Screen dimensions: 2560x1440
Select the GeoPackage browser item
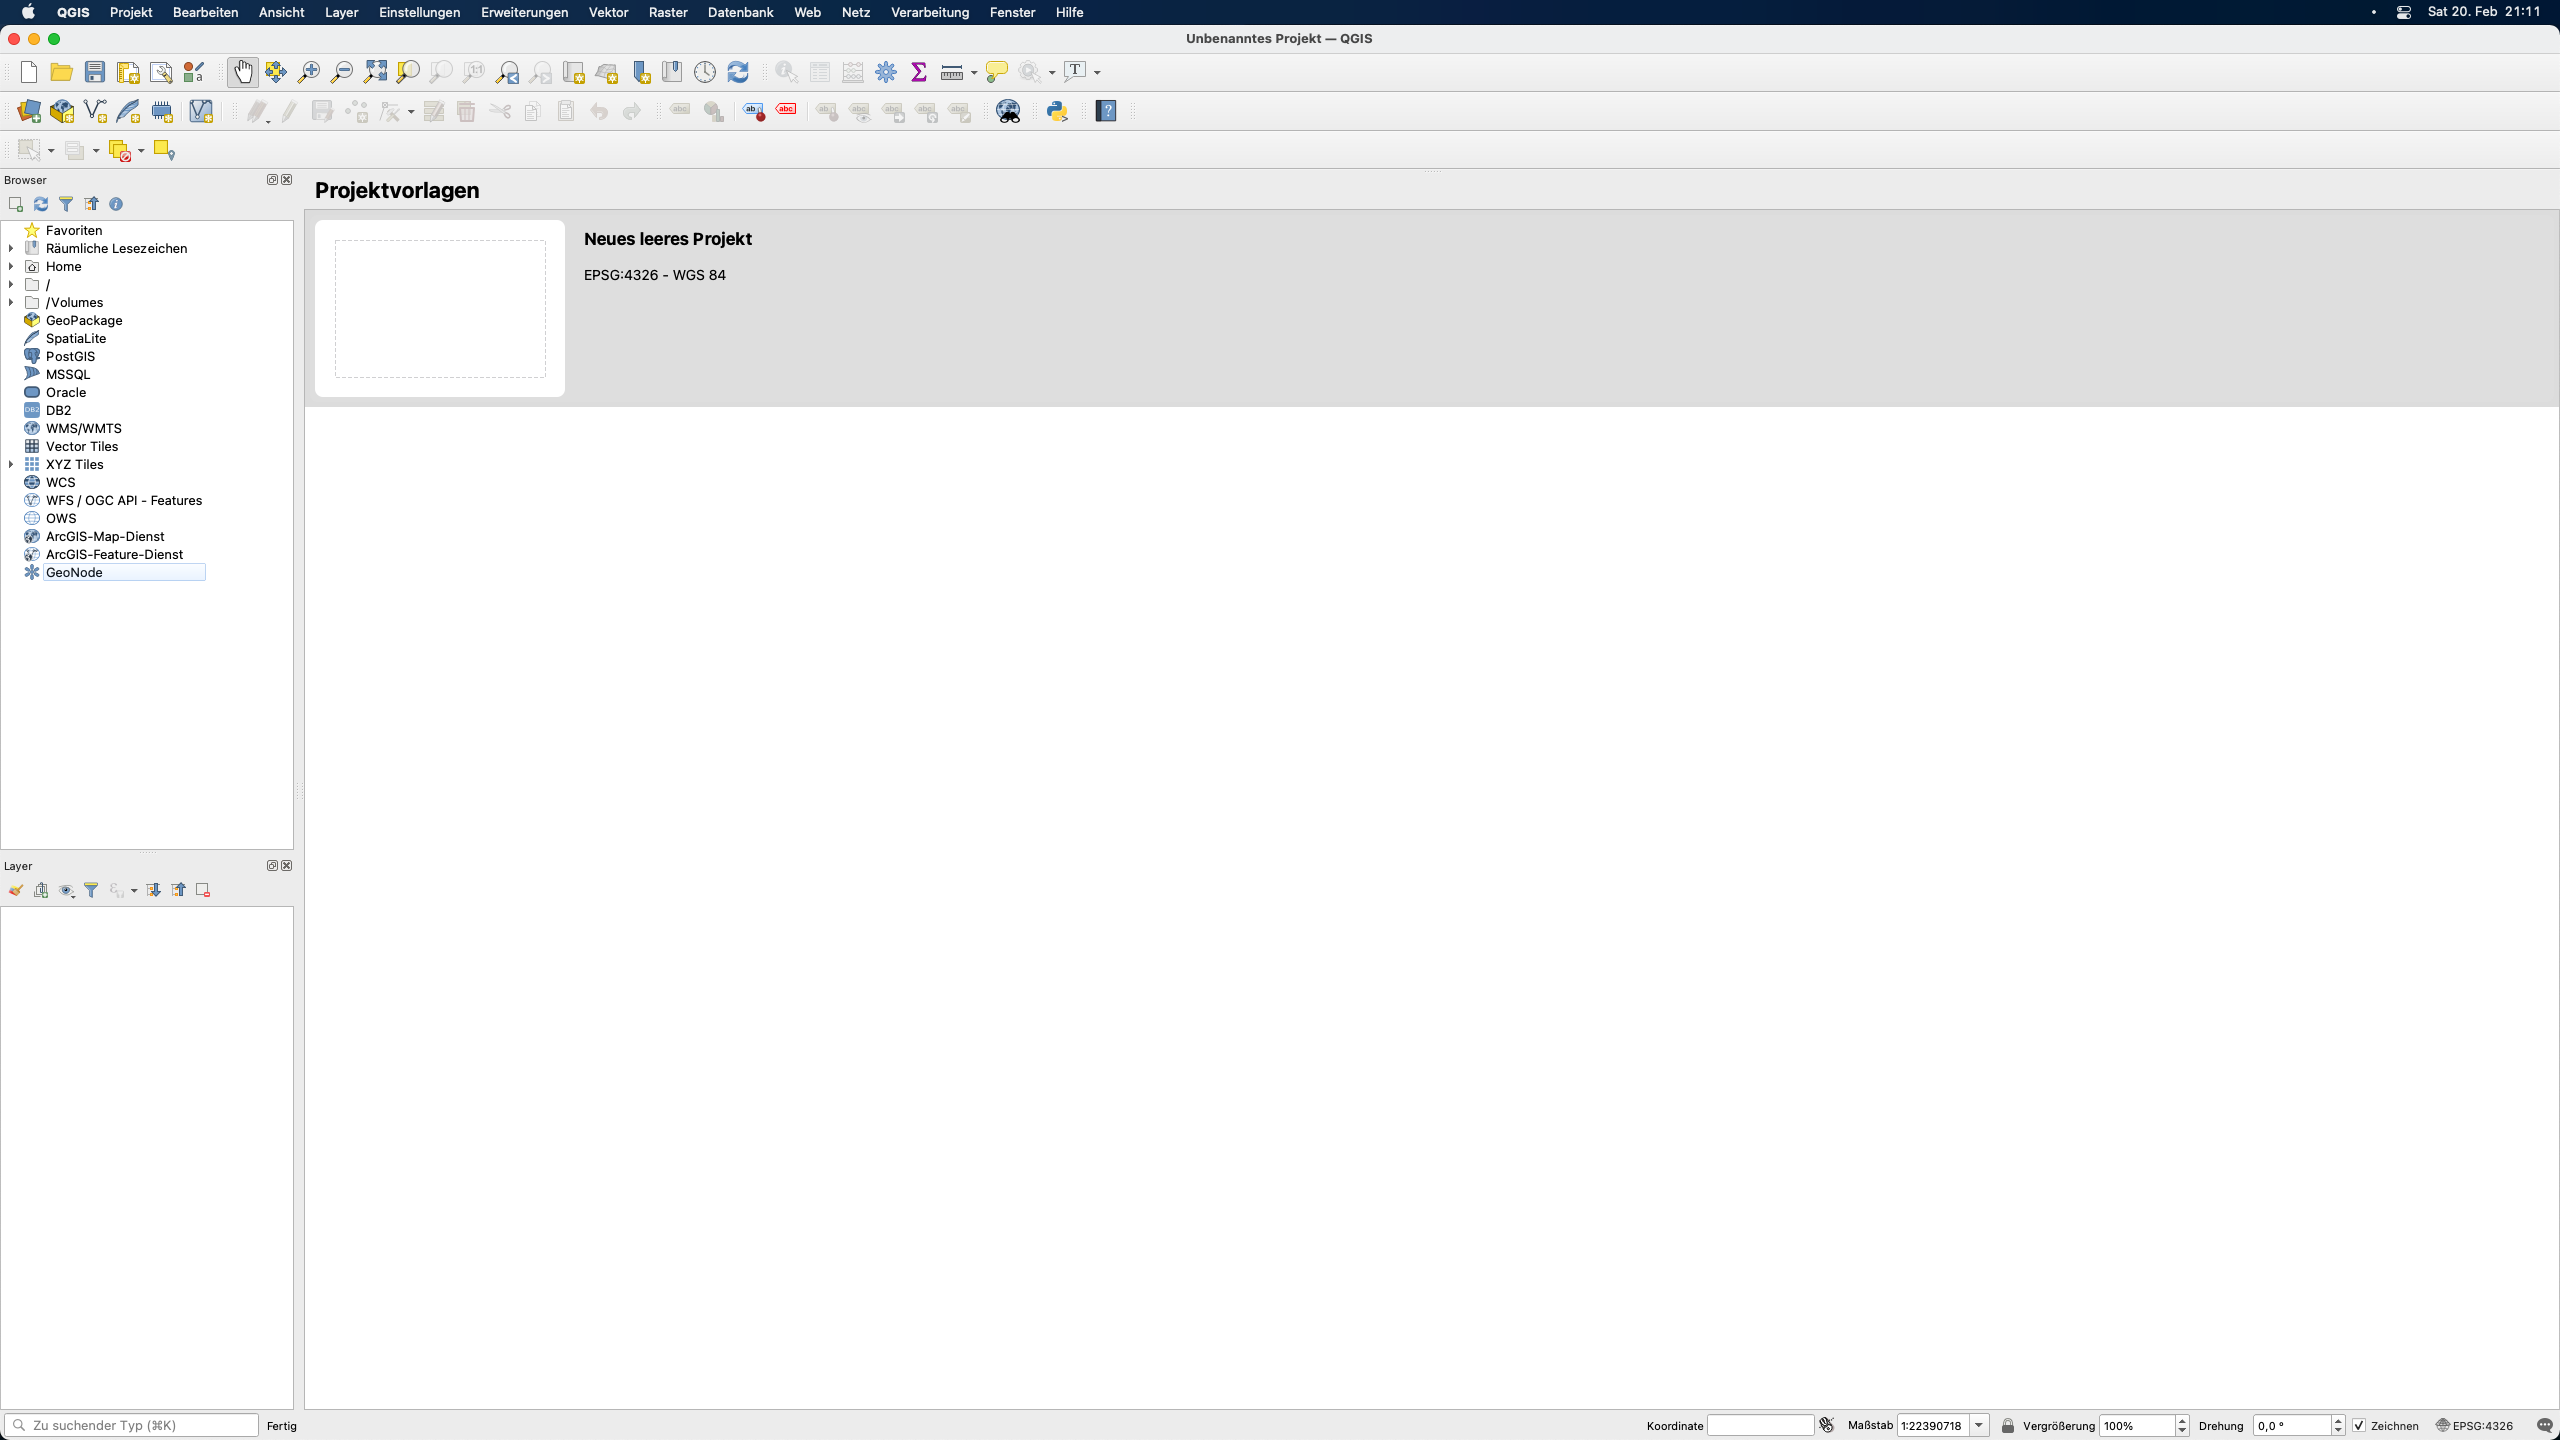pyautogui.click(x=84, y=320)
